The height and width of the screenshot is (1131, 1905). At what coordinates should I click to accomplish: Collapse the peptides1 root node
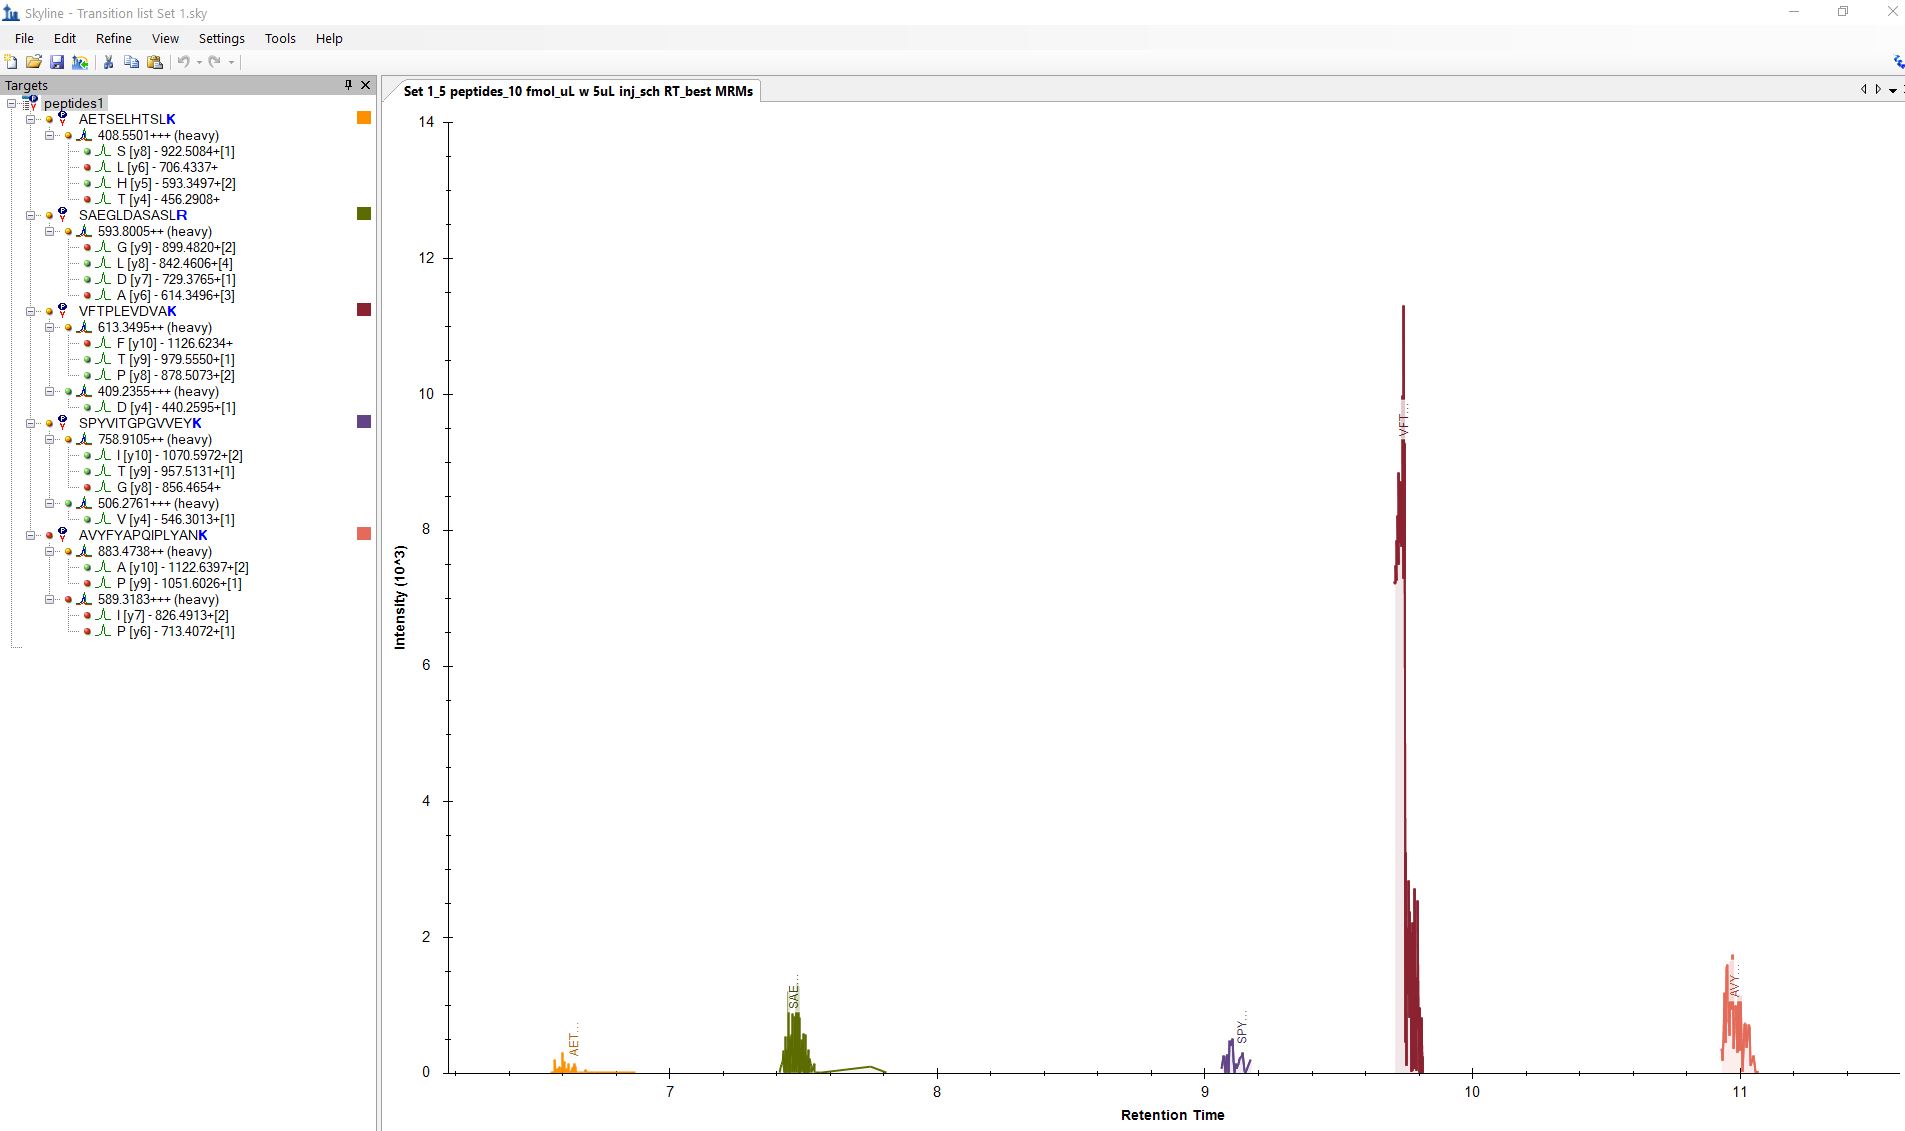(x=12, y=104)
